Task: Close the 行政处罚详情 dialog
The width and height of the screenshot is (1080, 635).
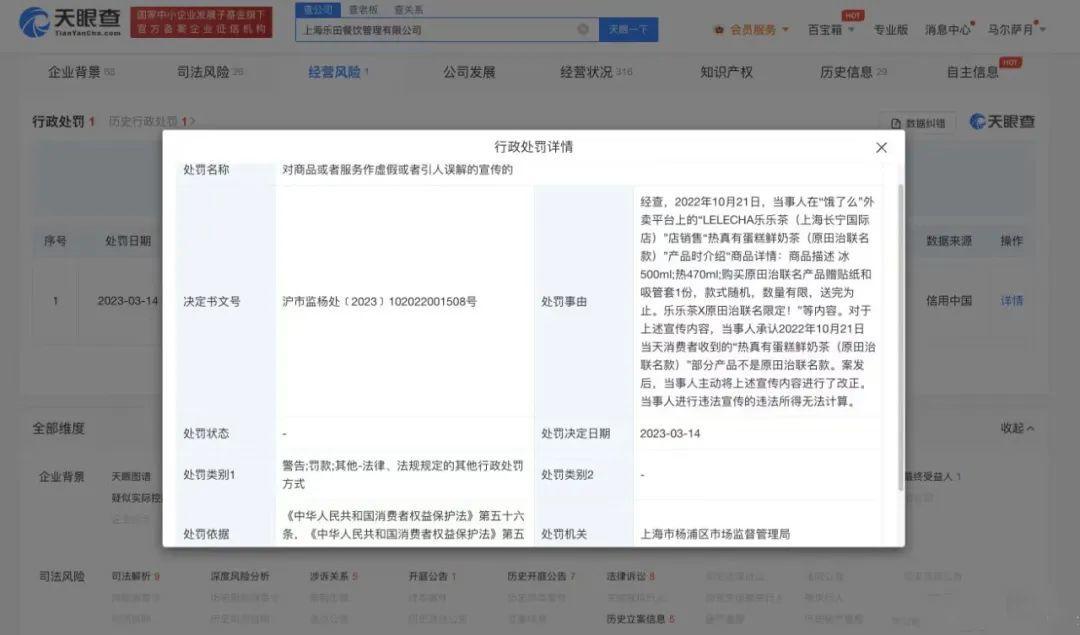Action: (881, 147)
